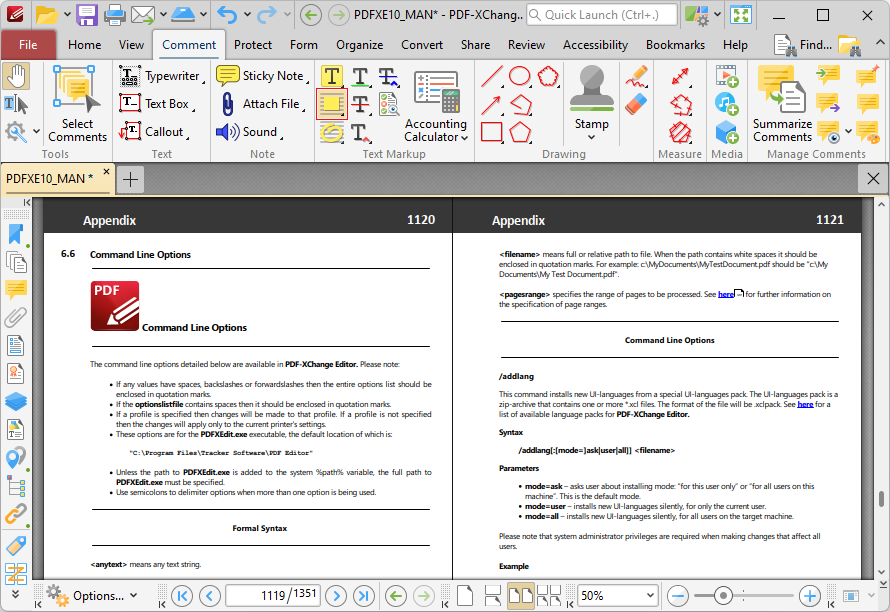This screenshot has width=890, height=612.
Task: Switch to the Protect tab
Action: (253, 45)
